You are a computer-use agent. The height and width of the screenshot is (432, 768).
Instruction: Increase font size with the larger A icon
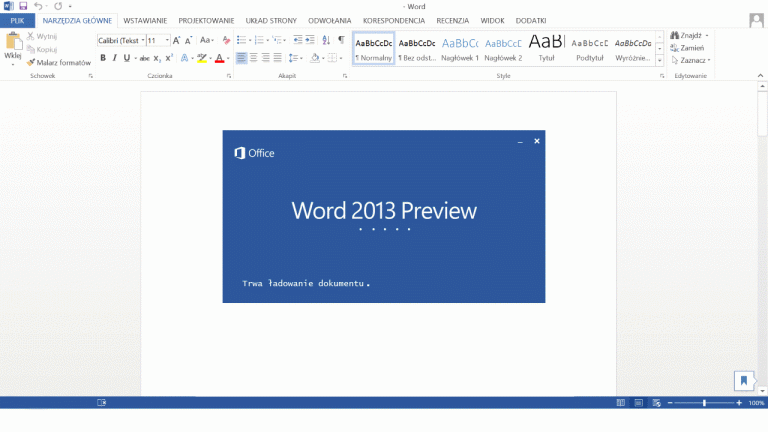click(x=176, y=41)
